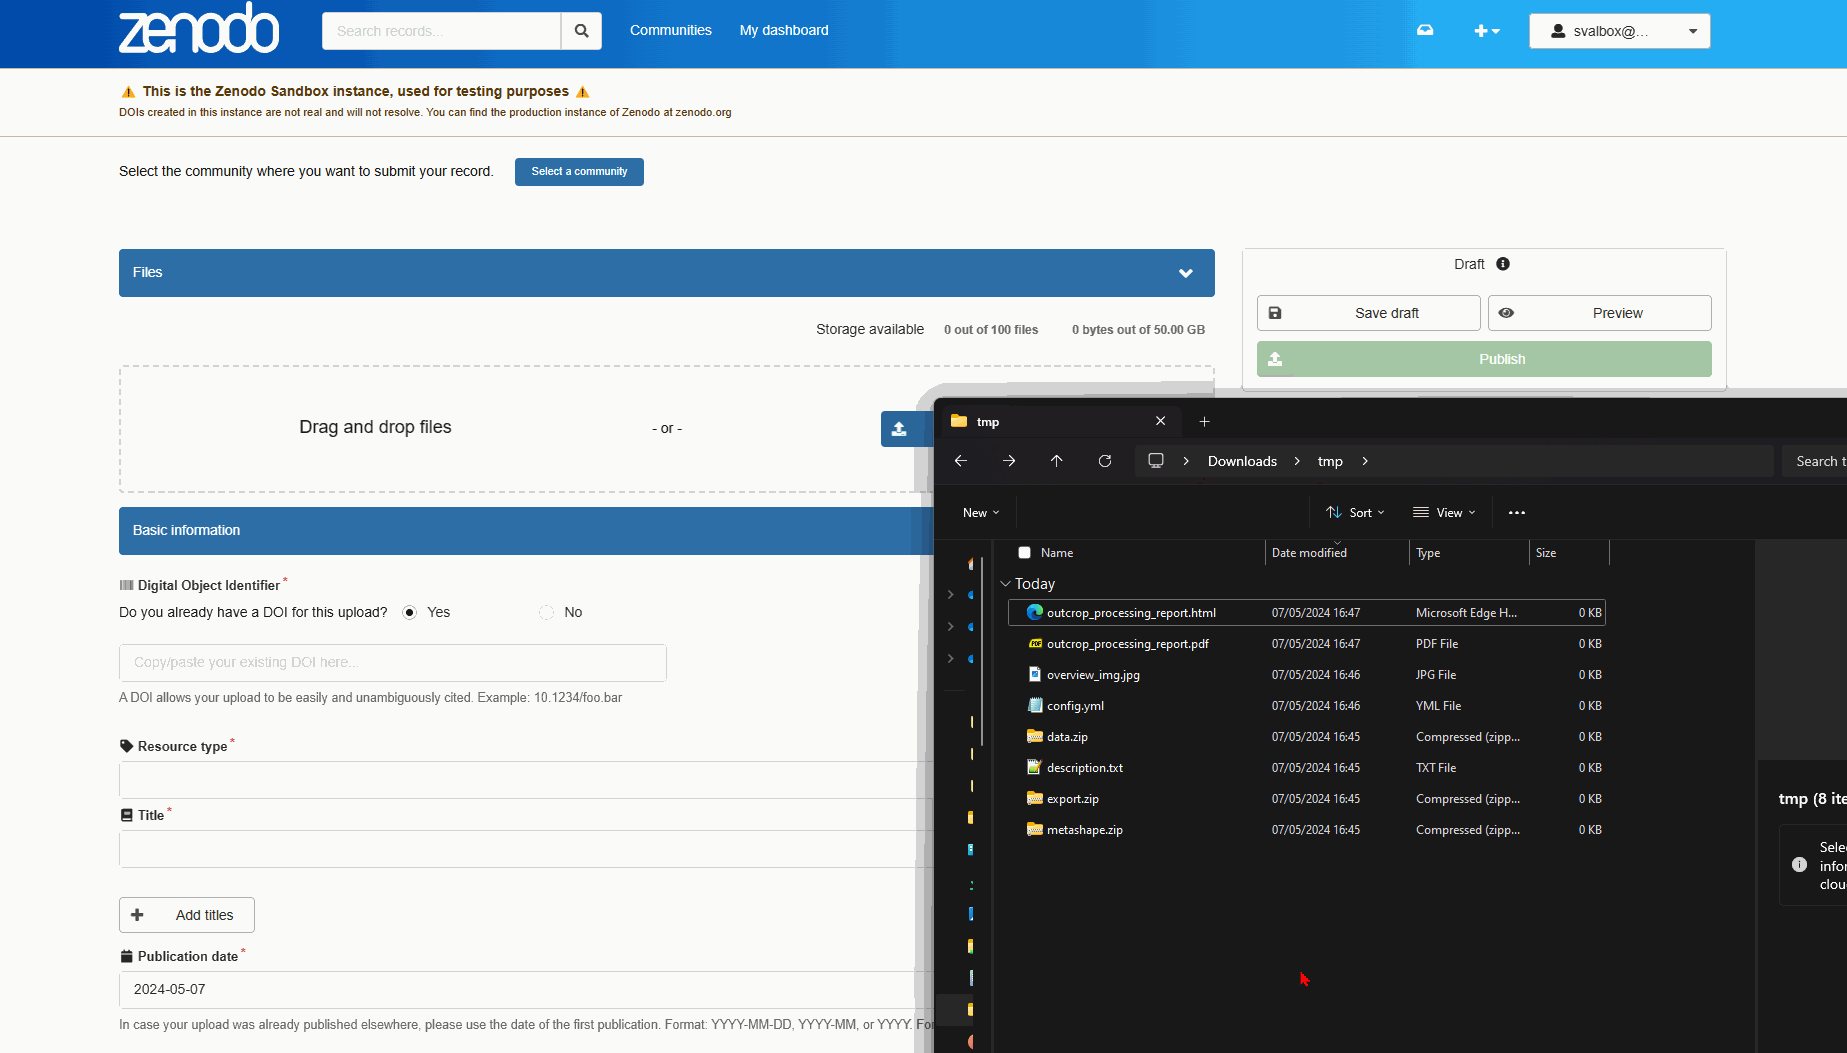
Task: Click the green Publish button
Action: pos(1484,359)
